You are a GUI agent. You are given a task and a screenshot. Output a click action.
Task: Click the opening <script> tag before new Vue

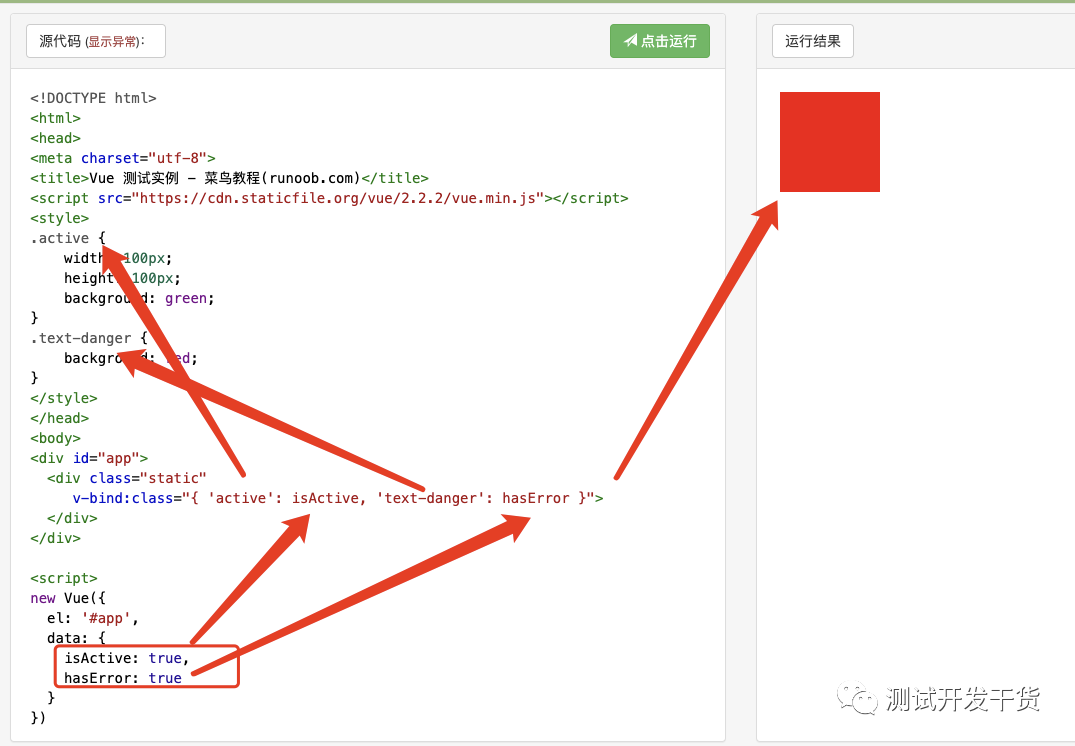(64, 578)
